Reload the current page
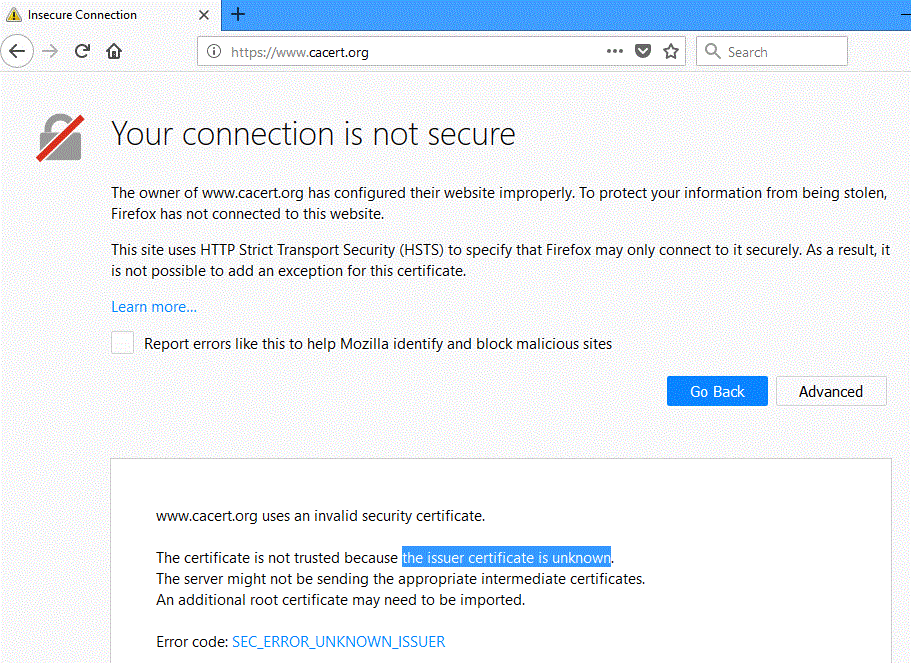Screen dimensions: 911x663 point(83,51)
